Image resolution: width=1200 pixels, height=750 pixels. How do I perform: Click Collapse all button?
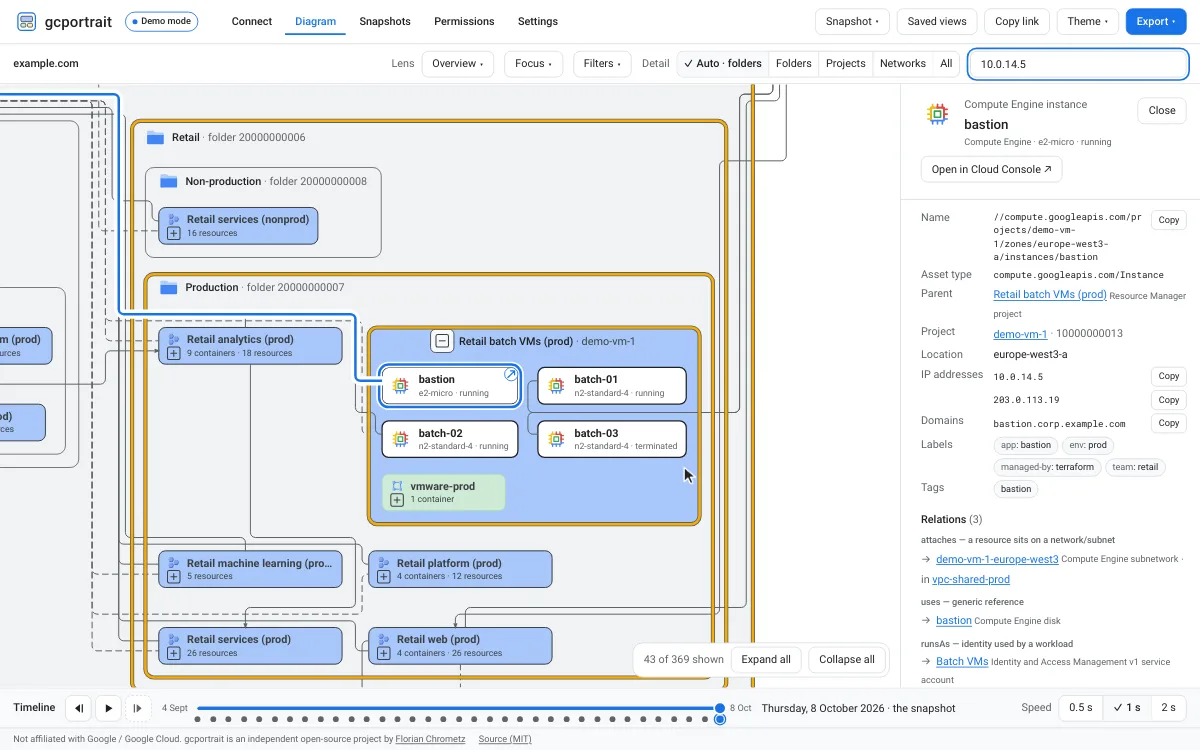click(x=847, y=659)
